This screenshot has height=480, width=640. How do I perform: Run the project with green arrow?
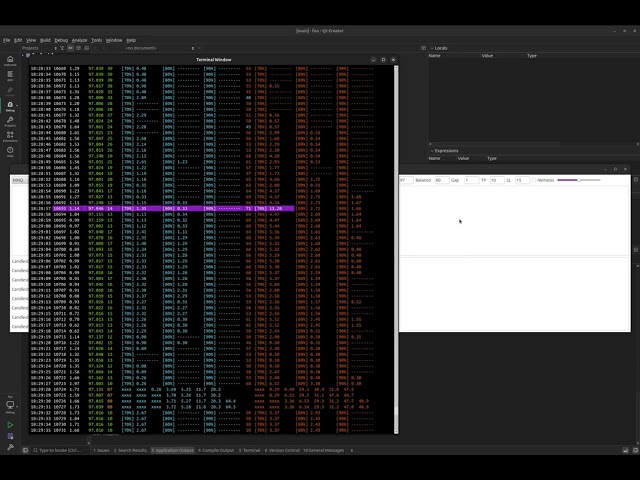[x=10, y=425]
